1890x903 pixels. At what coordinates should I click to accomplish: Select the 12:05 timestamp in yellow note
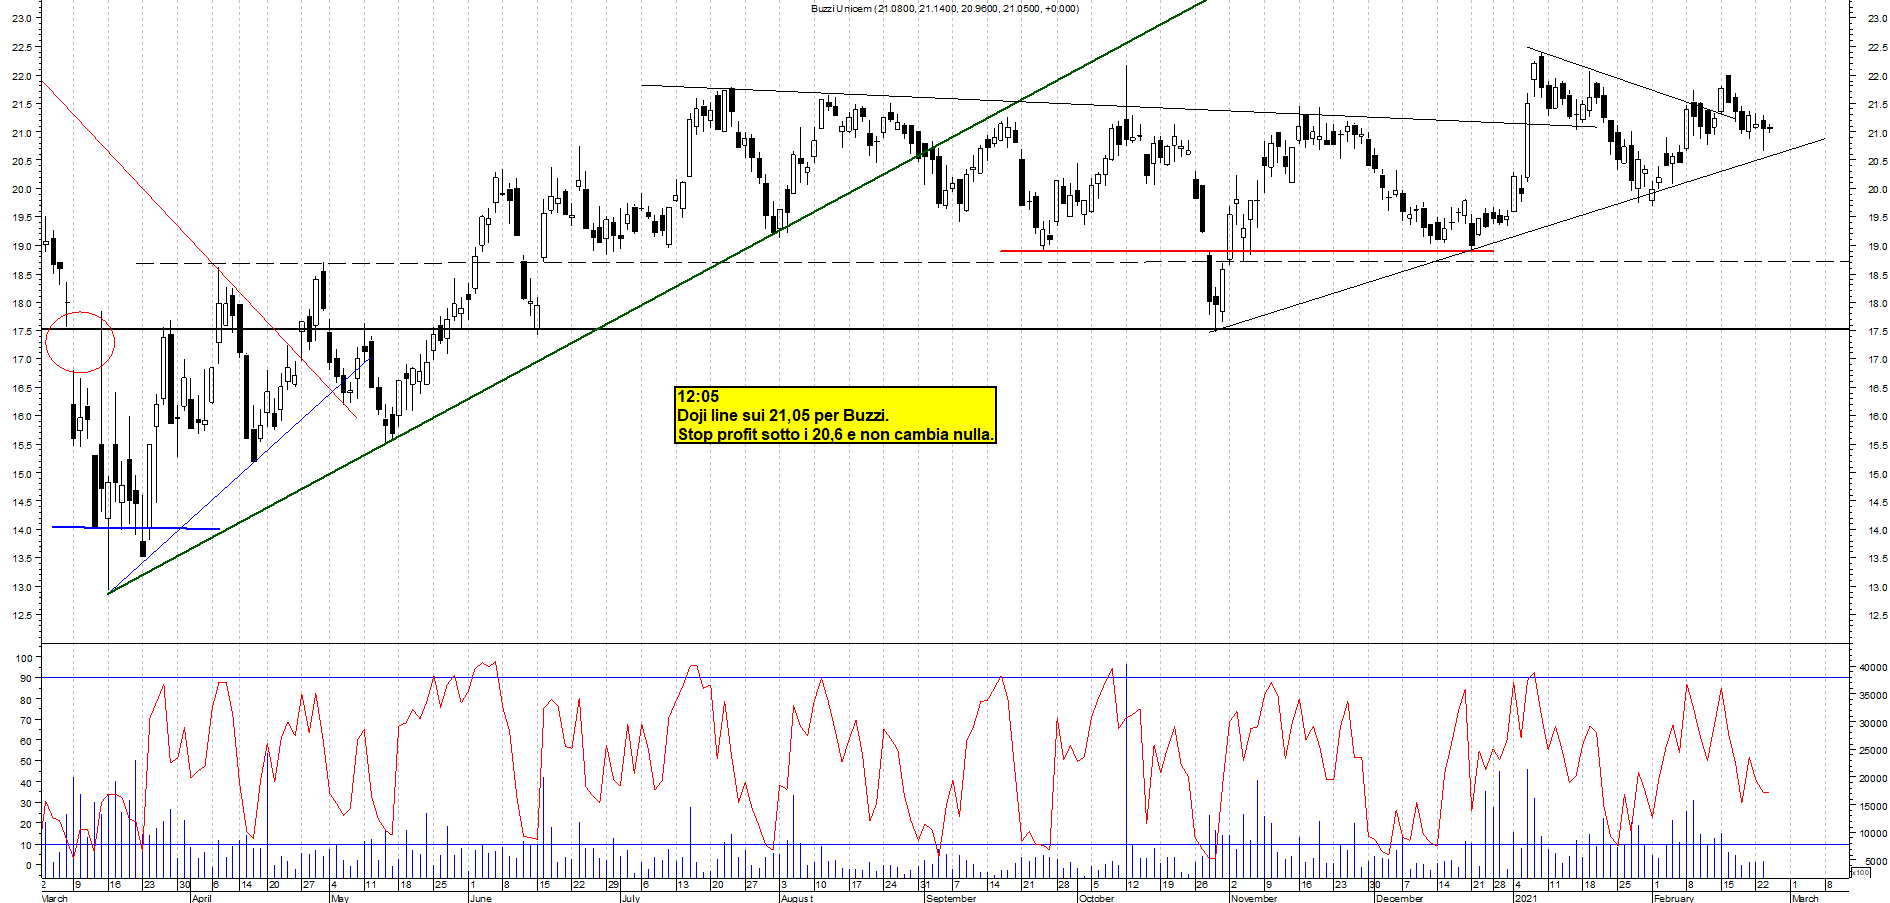coord(698,397)
